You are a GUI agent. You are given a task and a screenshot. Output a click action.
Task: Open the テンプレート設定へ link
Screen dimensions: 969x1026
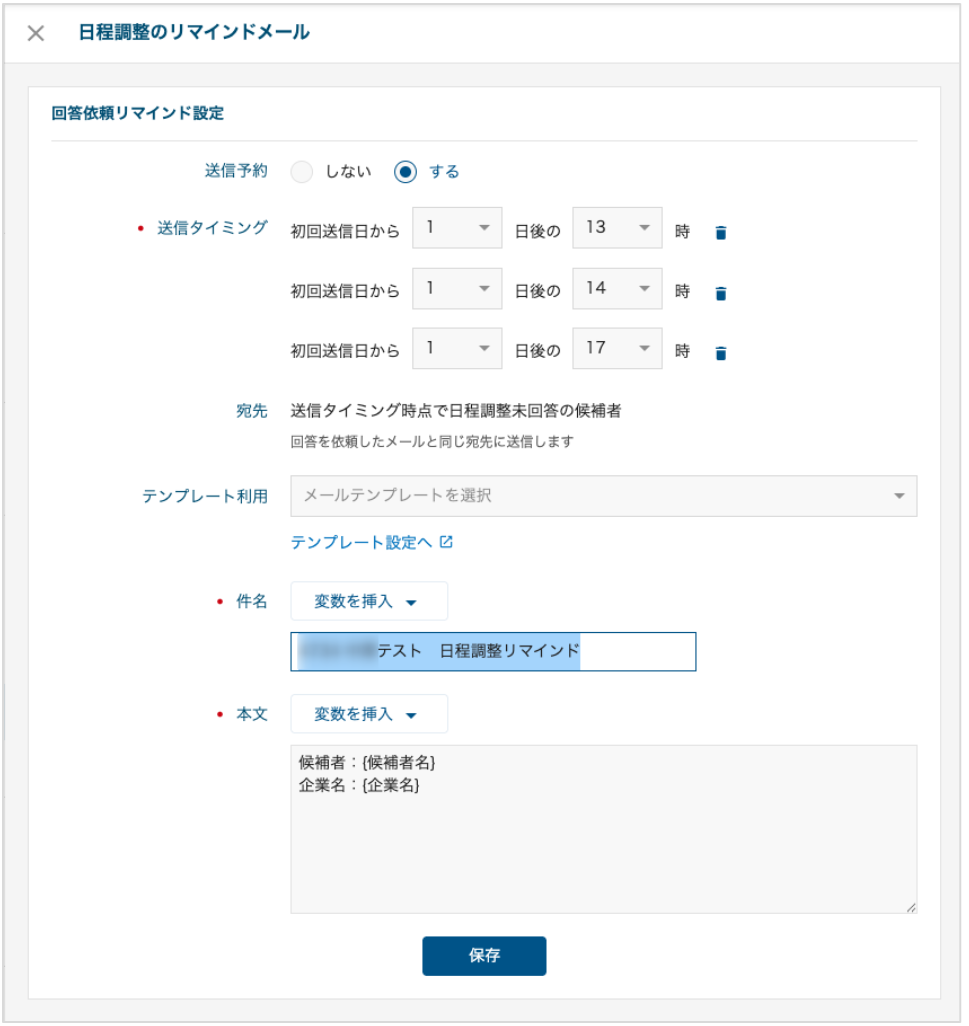pos(361,542)
